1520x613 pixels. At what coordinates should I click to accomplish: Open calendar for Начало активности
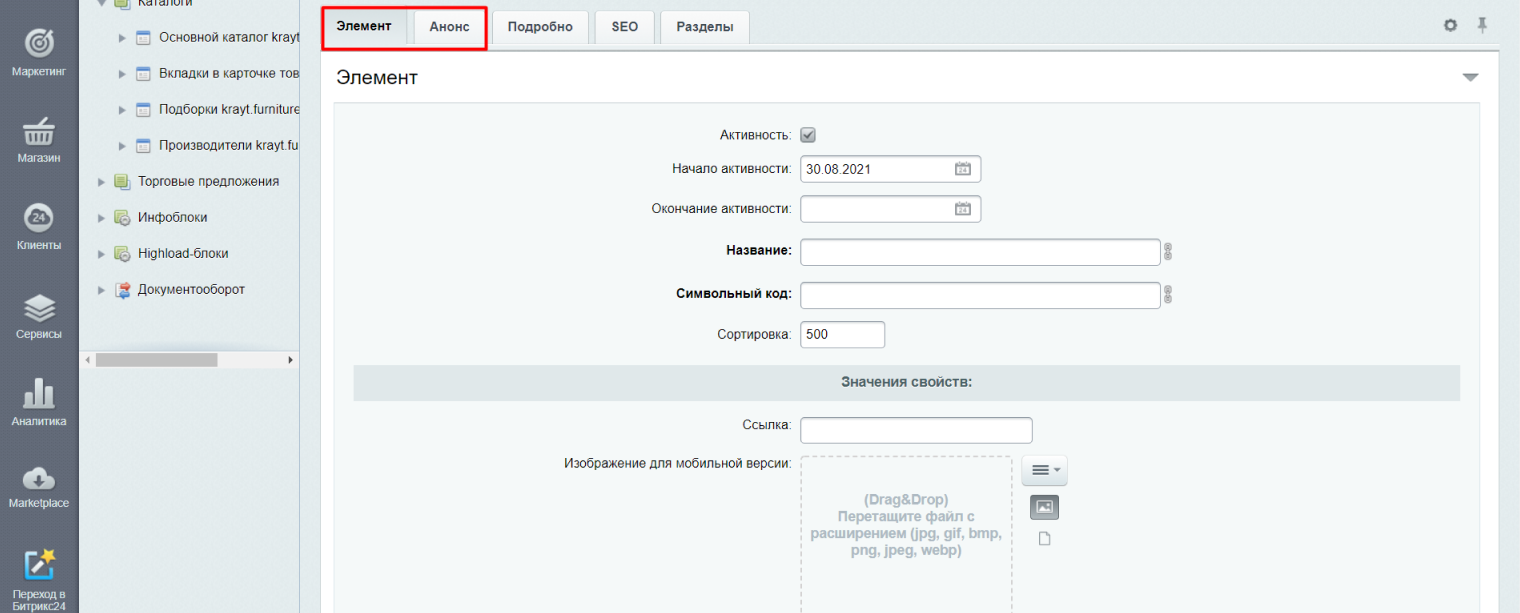point(963,169)
